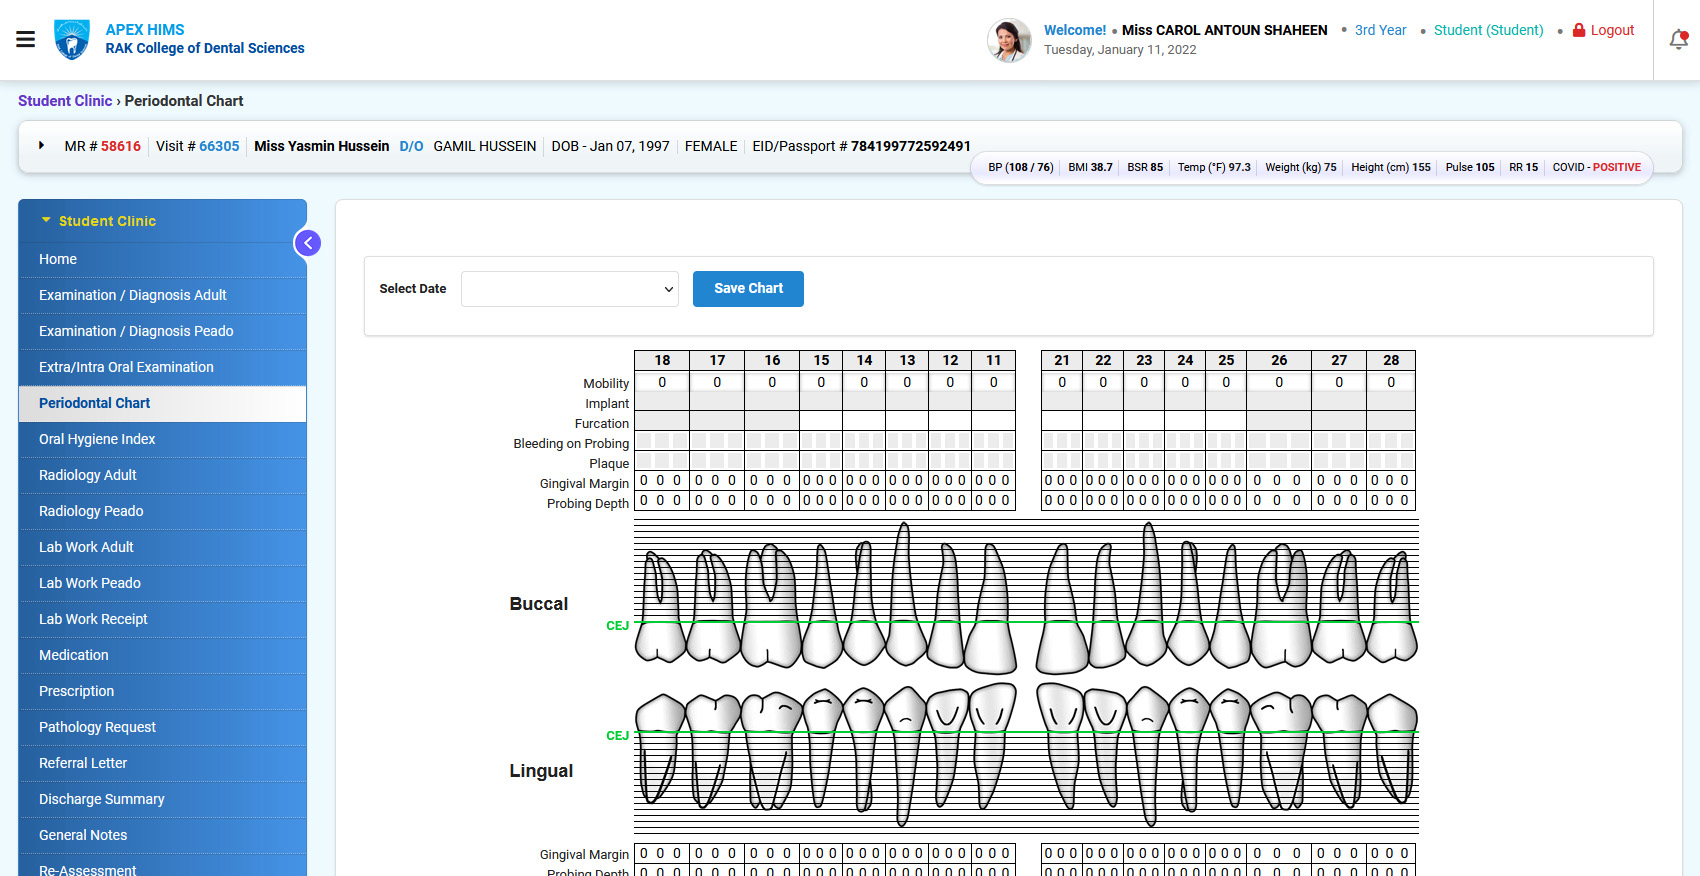Click the implant cell for tooth 28
Image resolution: width=1700 pixels, height=876 pixels.
(x=1391, y=401)
